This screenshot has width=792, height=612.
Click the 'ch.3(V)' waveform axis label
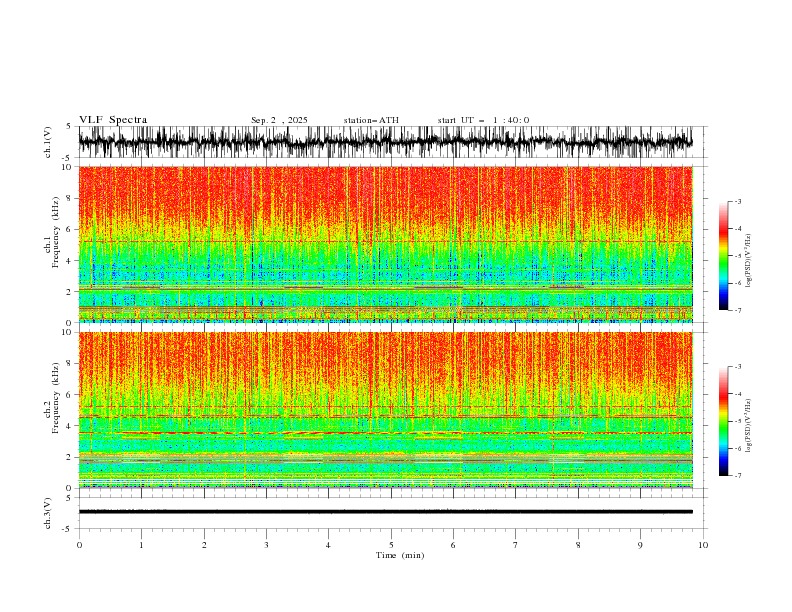pos(48,513)
